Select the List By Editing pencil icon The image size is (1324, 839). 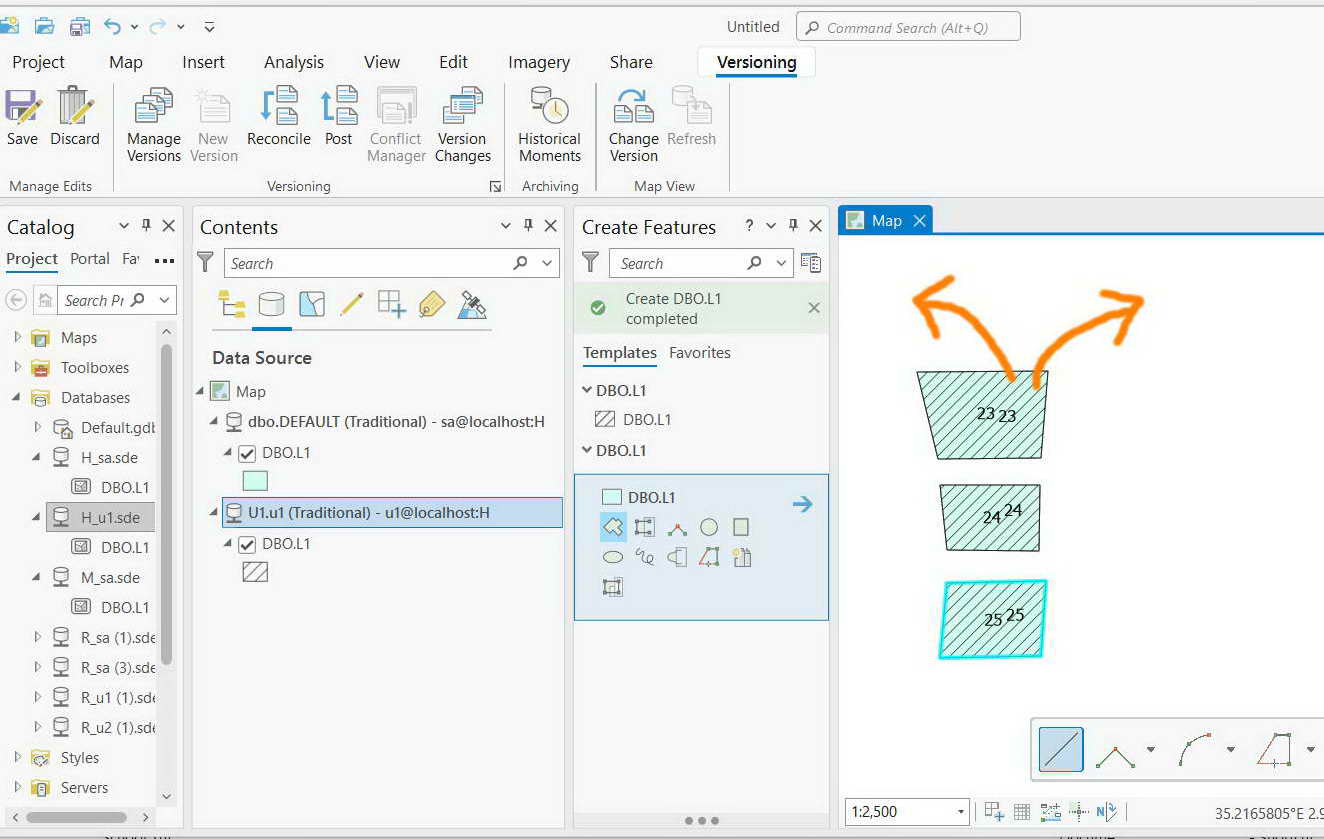point(351,304)
